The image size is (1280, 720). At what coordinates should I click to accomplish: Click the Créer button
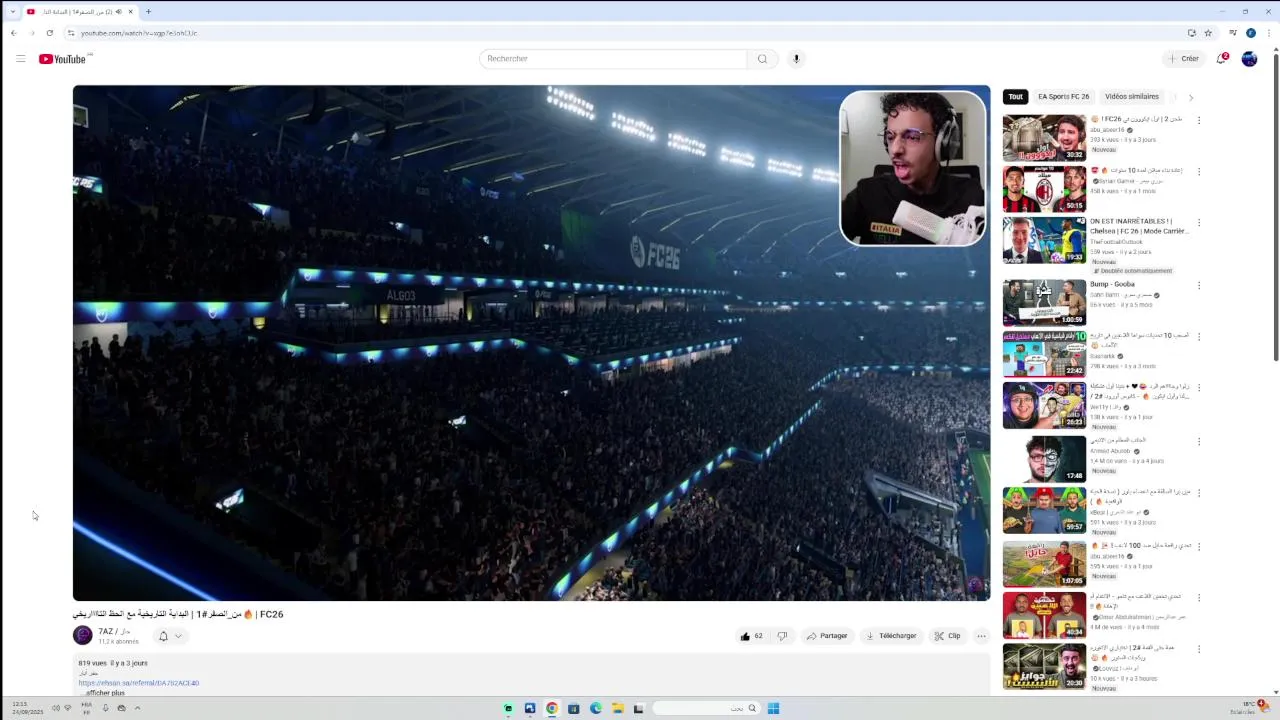click(x=1183, y=59)
